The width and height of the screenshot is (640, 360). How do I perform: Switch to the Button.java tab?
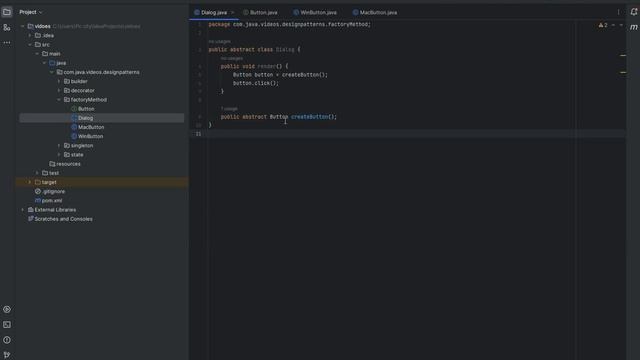[260, 13]
